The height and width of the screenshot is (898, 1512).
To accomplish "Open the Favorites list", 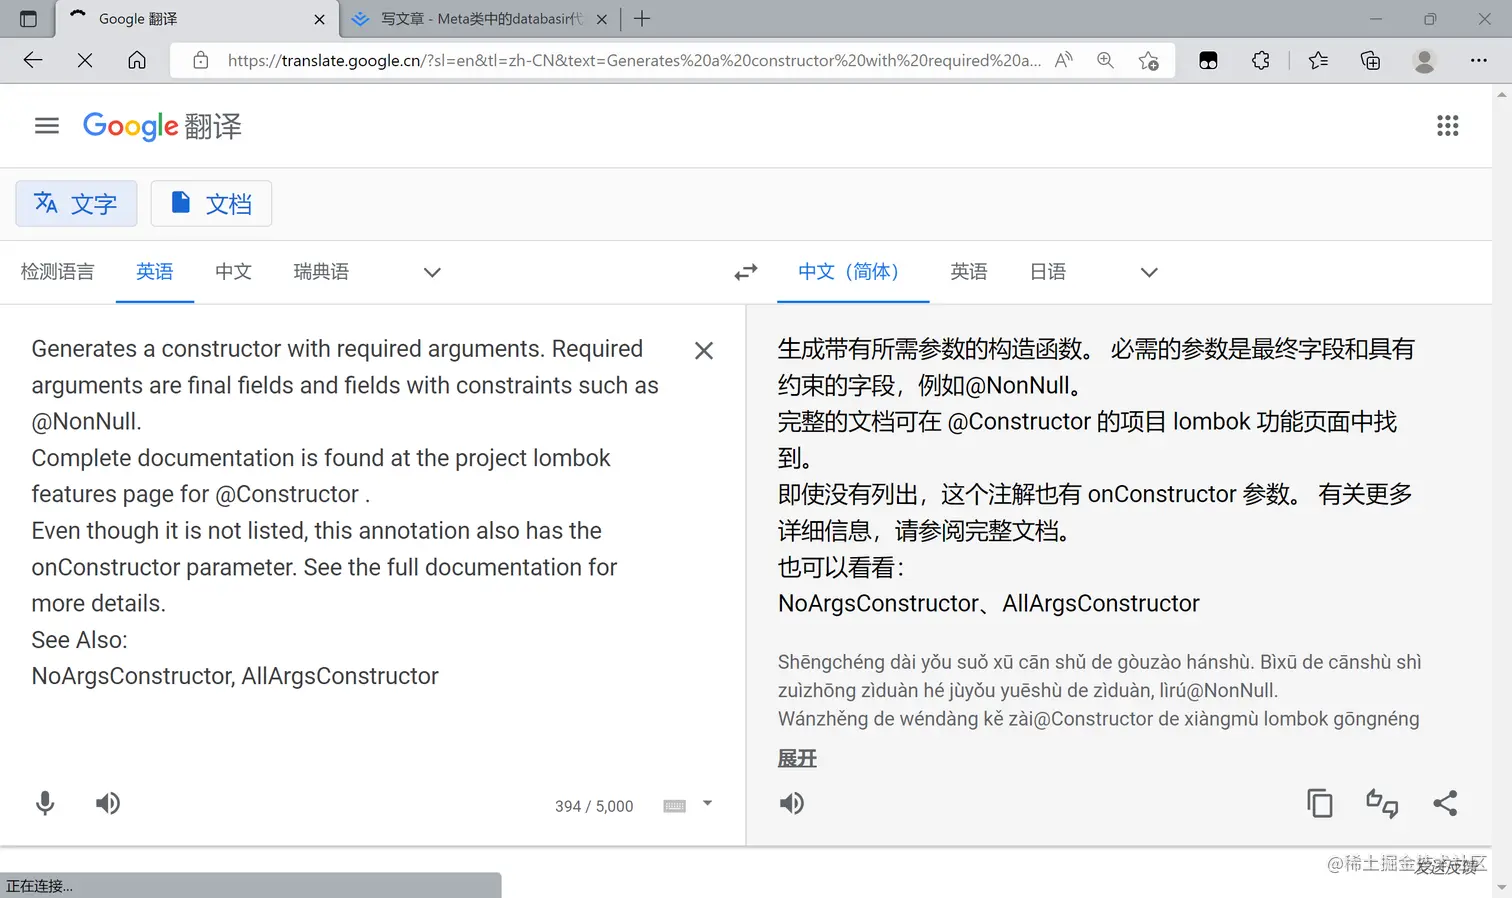I will point(1318,60).
